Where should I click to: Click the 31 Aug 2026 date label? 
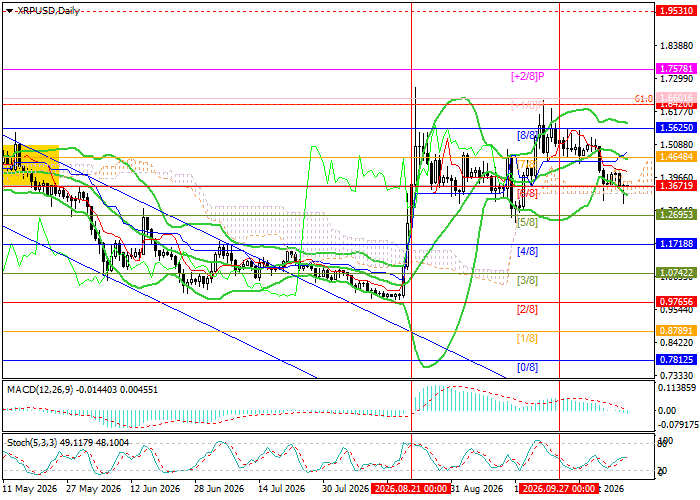477,489
